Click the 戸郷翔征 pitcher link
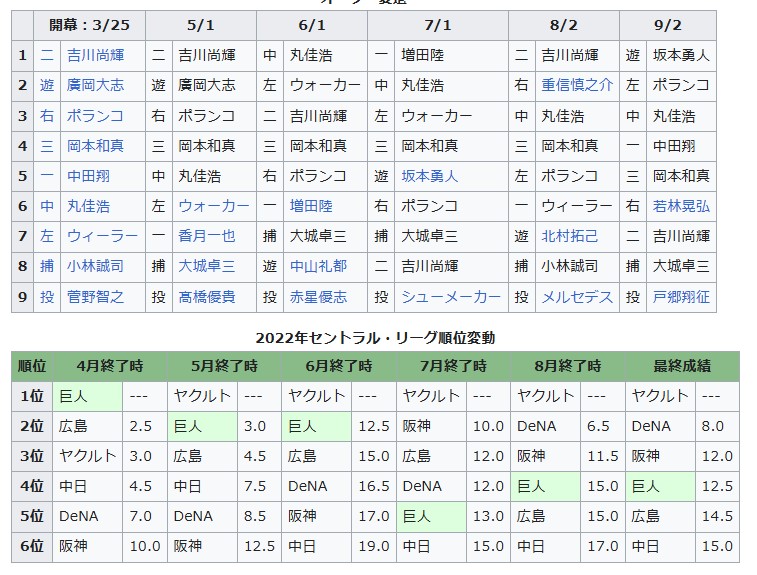This screenshot has width=757, height=575. point(681,296)
